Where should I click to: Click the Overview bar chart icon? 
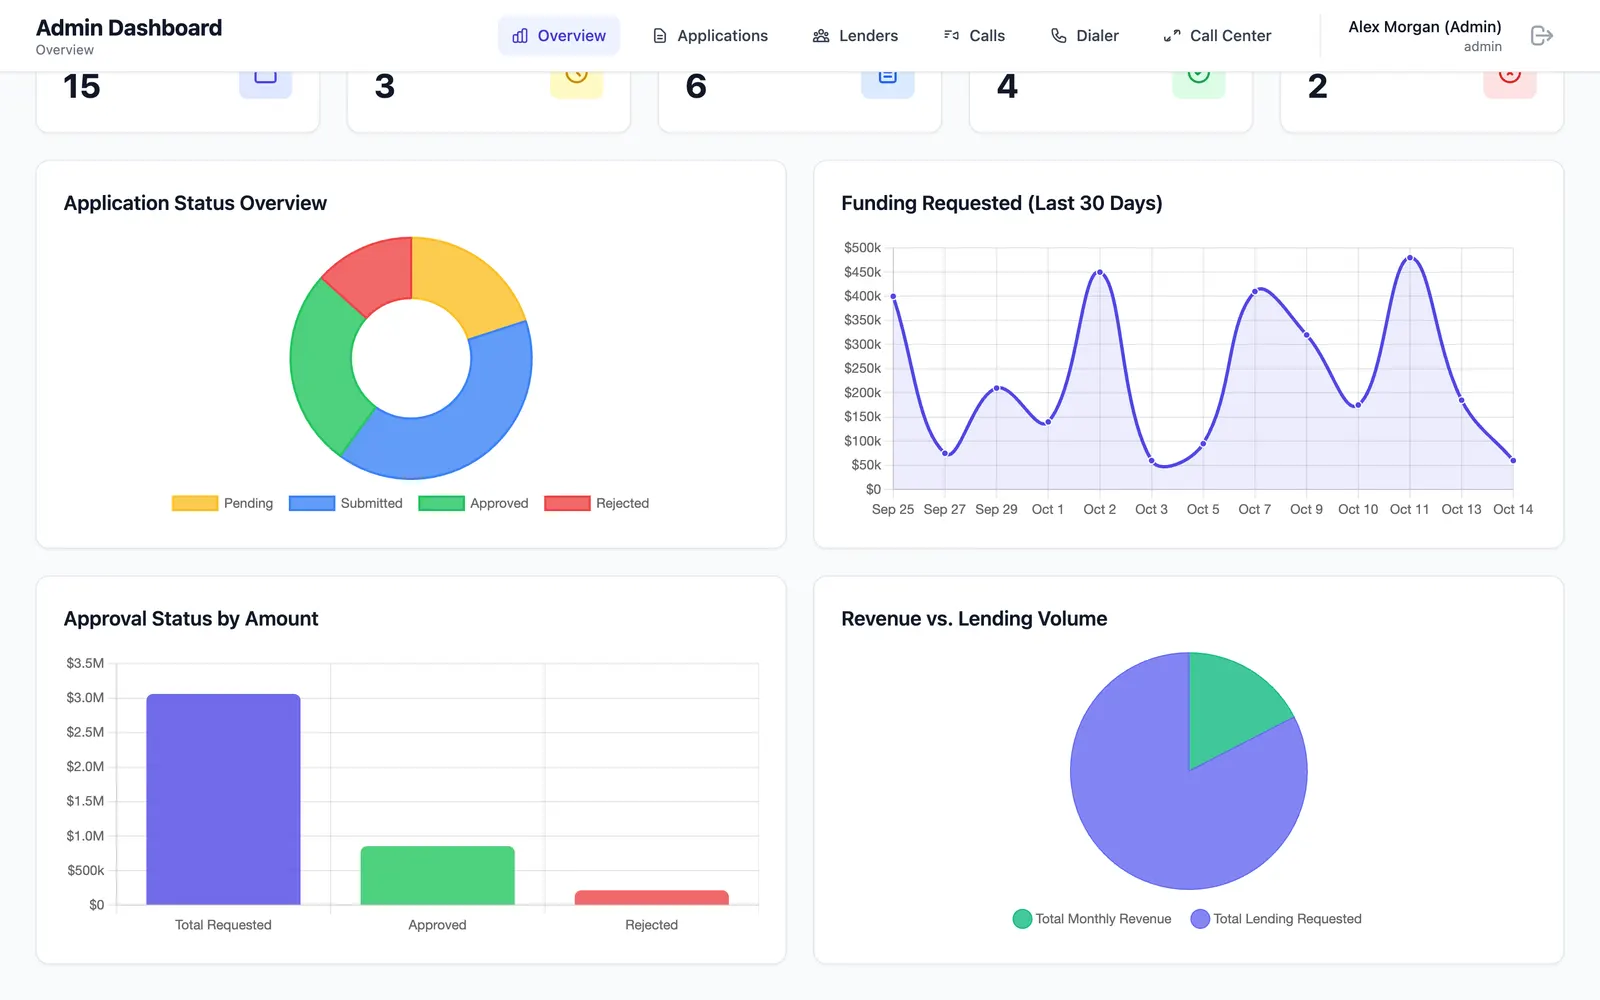pos(520,36)
